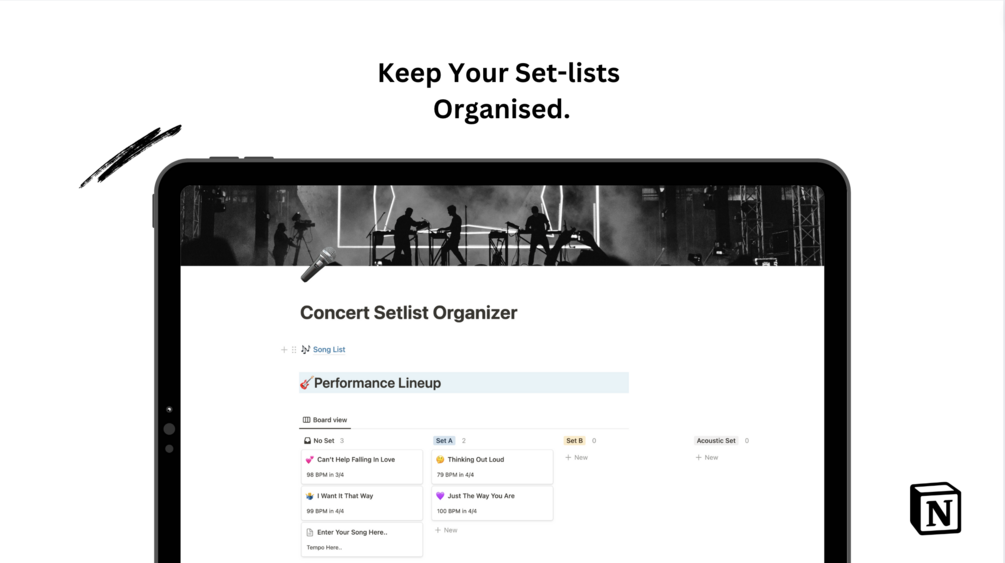
Task: Click the guitar icon in Performance Lineup heading
Action: click(306, 383)
